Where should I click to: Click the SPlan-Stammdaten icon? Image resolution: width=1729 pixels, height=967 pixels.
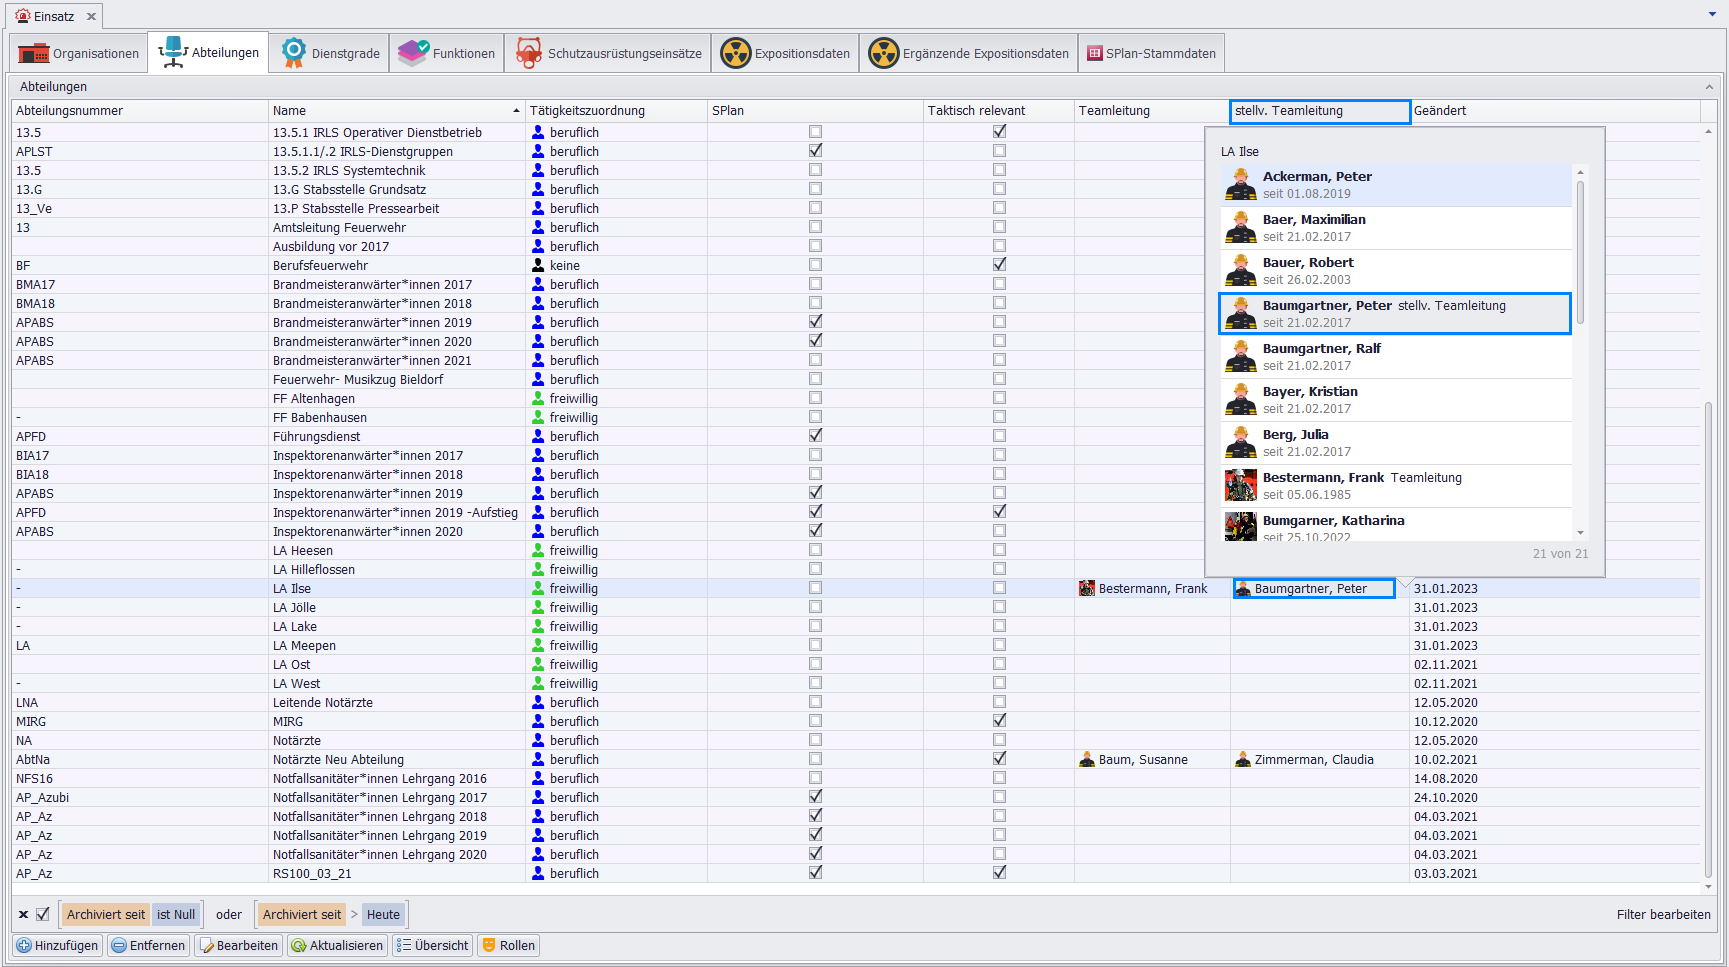(1095, 54)
